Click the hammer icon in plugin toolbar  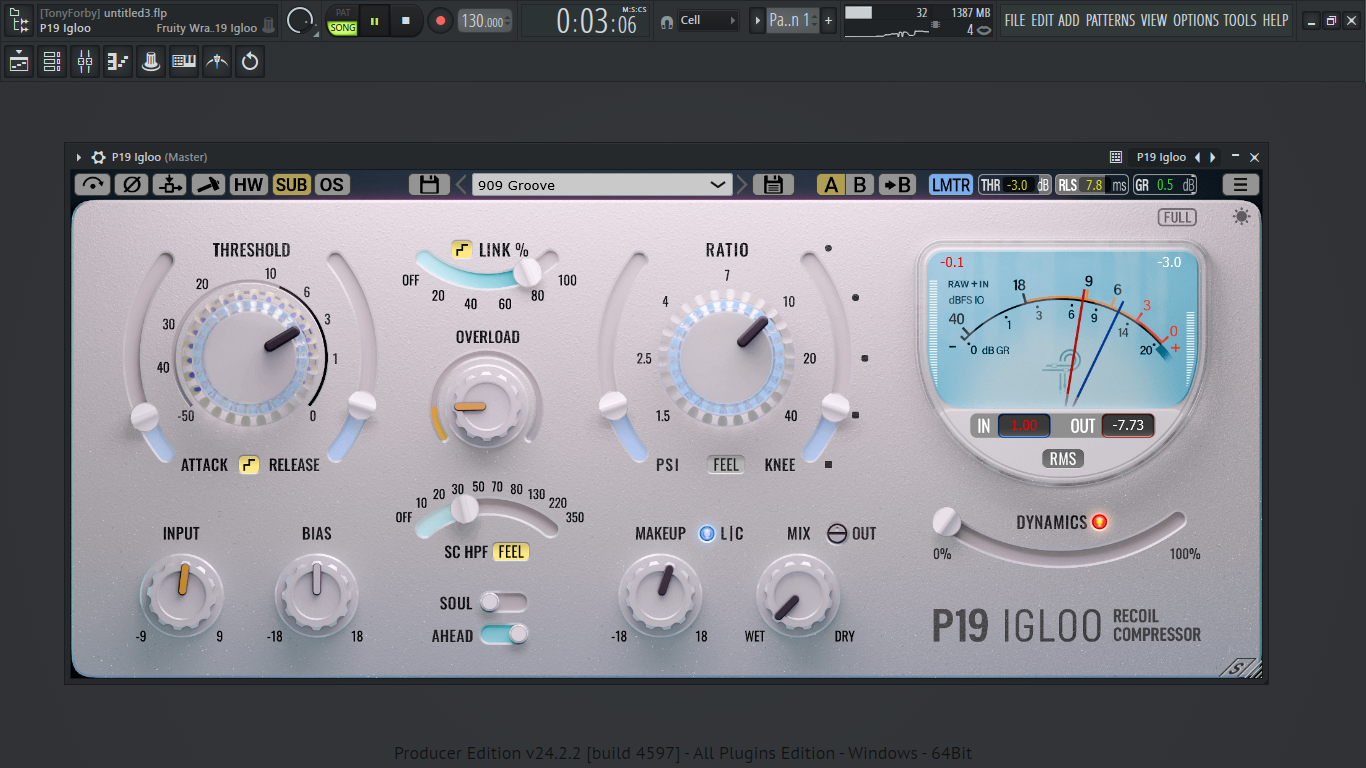point(208,185)
